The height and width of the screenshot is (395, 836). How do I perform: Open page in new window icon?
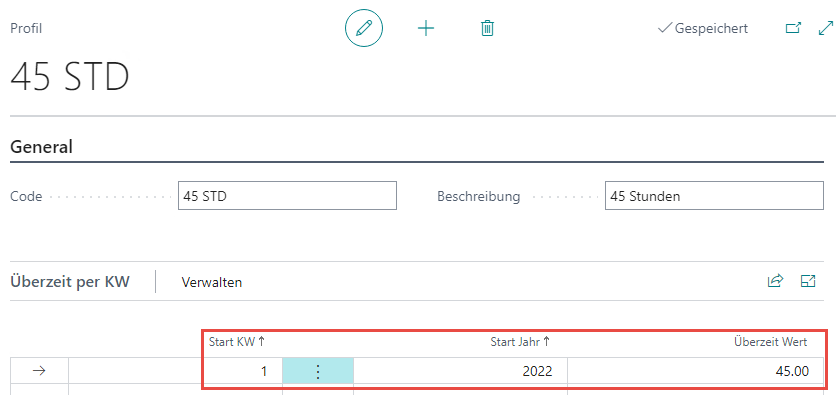pos(794,28)
